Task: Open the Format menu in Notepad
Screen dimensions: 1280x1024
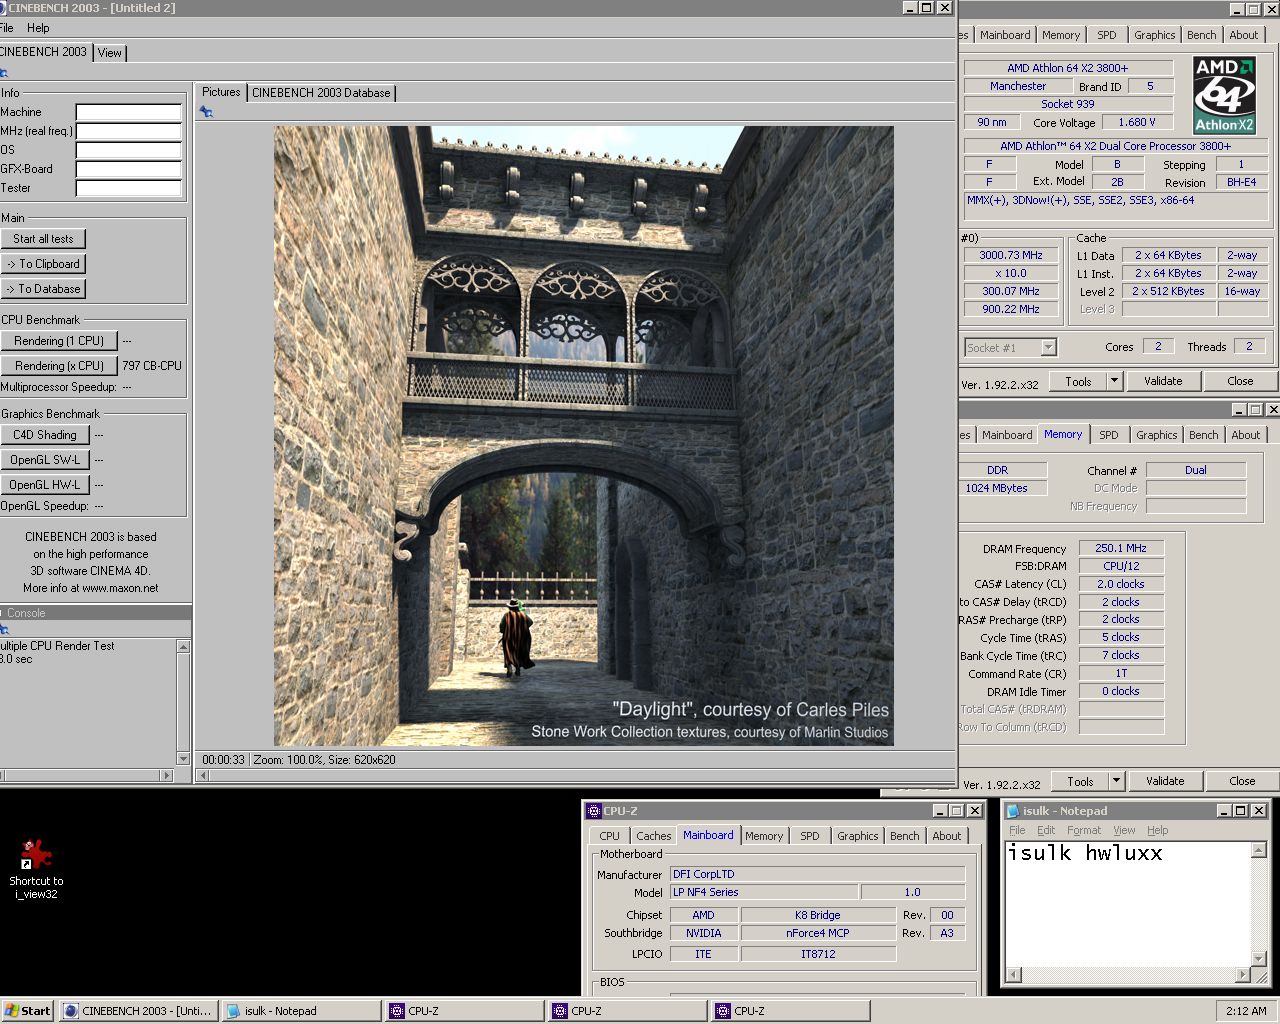Action: [1084, 830]
